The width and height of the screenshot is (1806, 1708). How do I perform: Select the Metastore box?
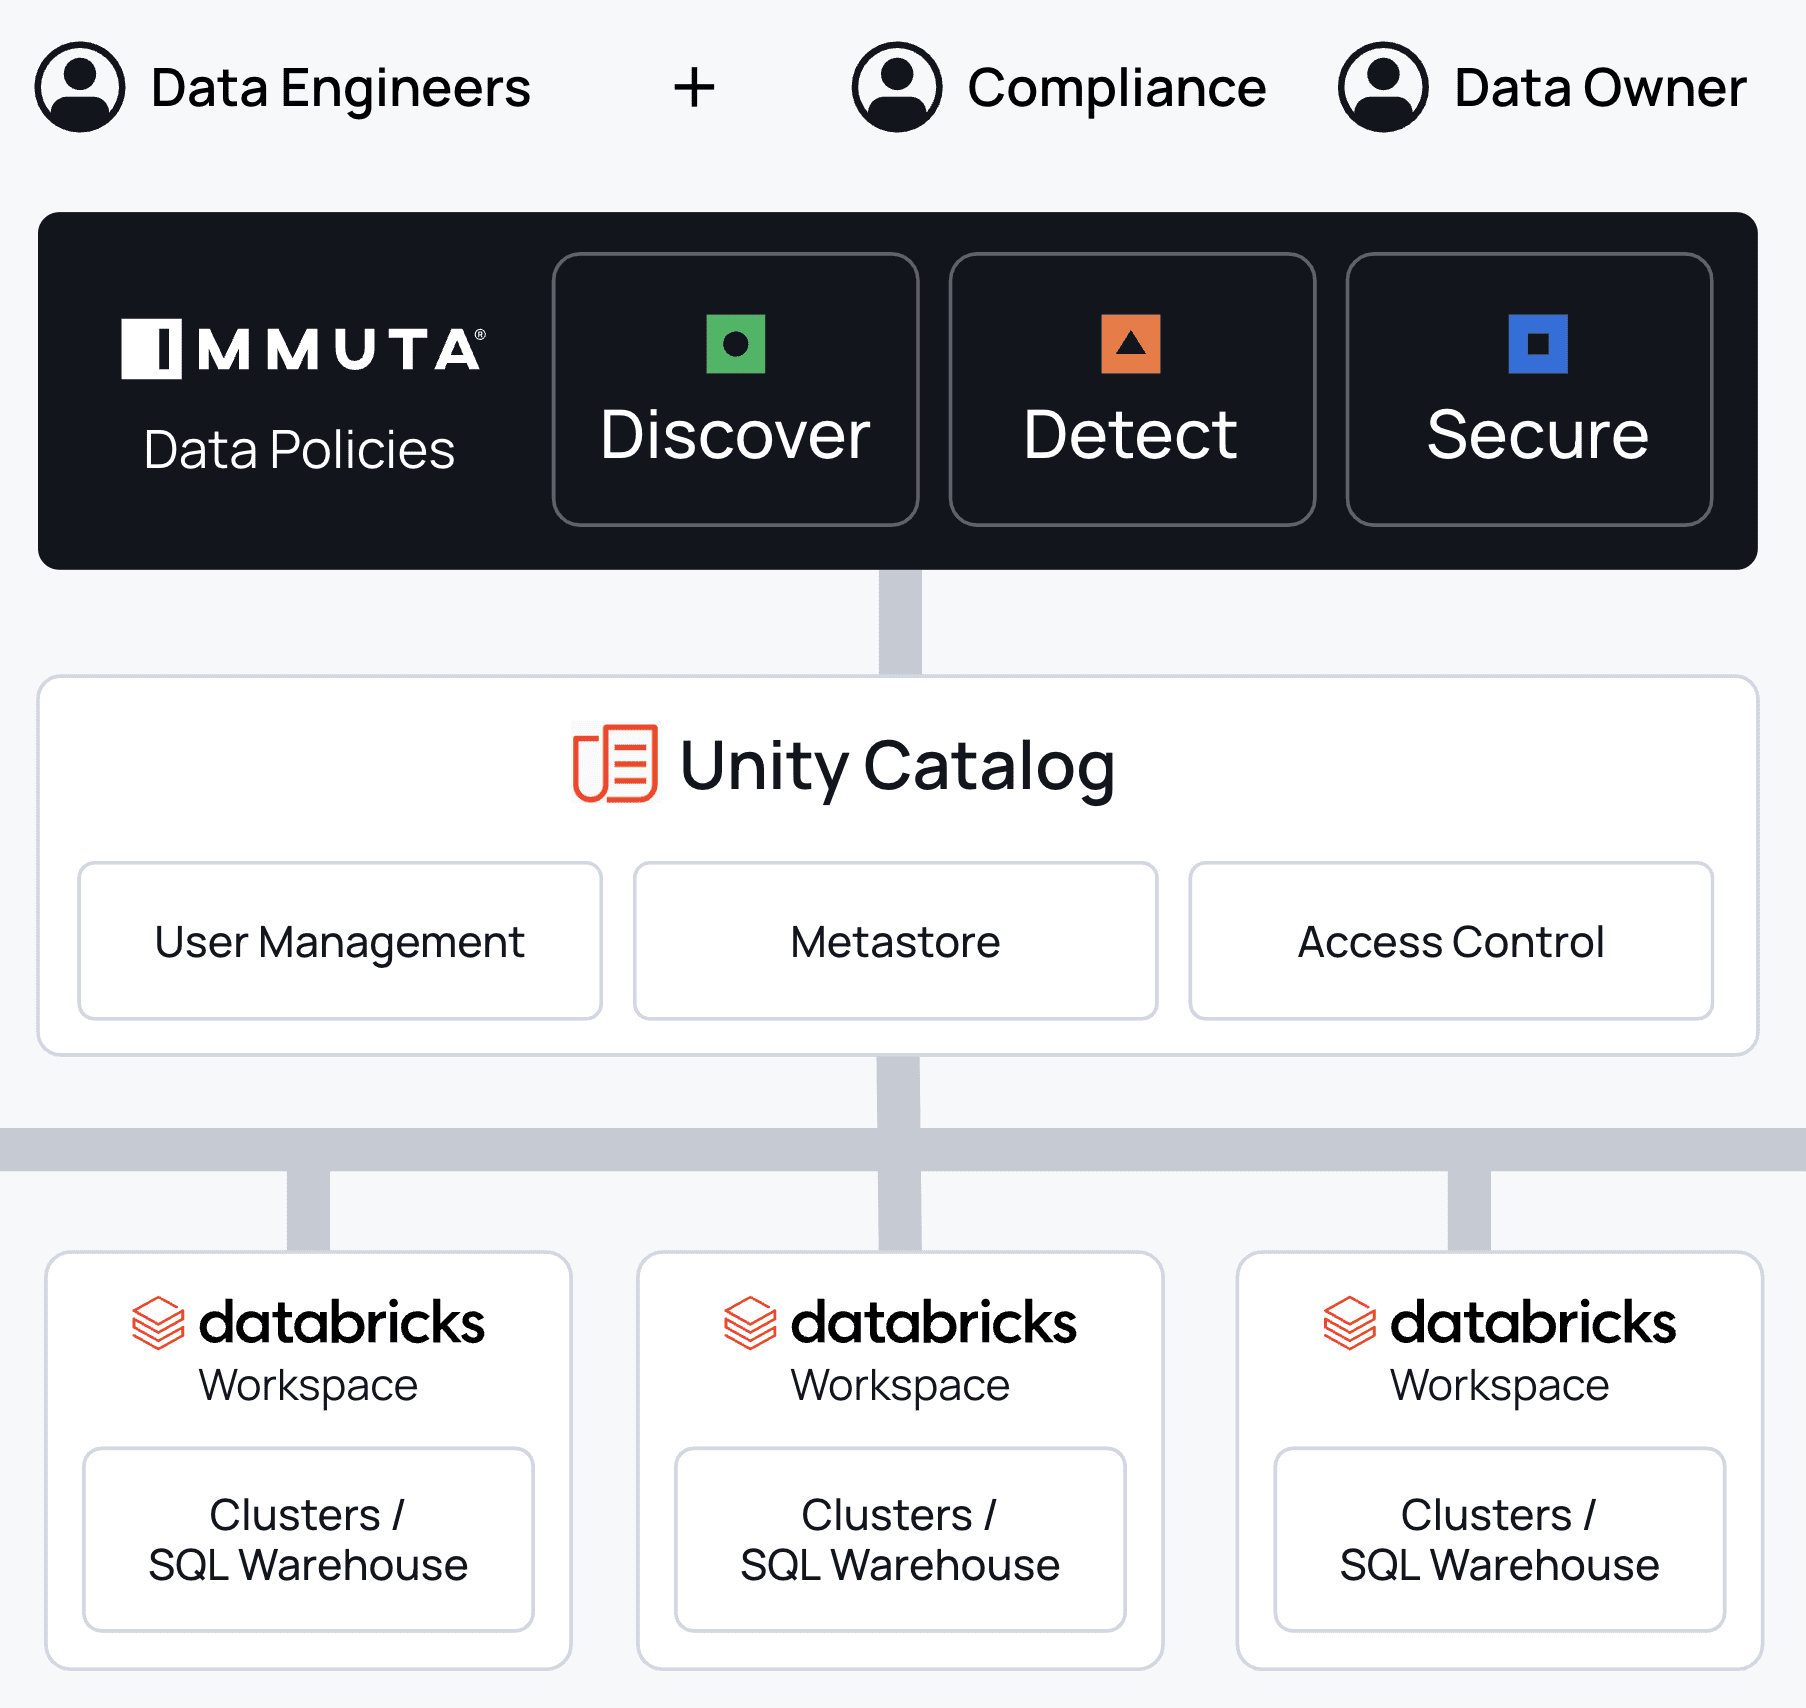[895, 941]
